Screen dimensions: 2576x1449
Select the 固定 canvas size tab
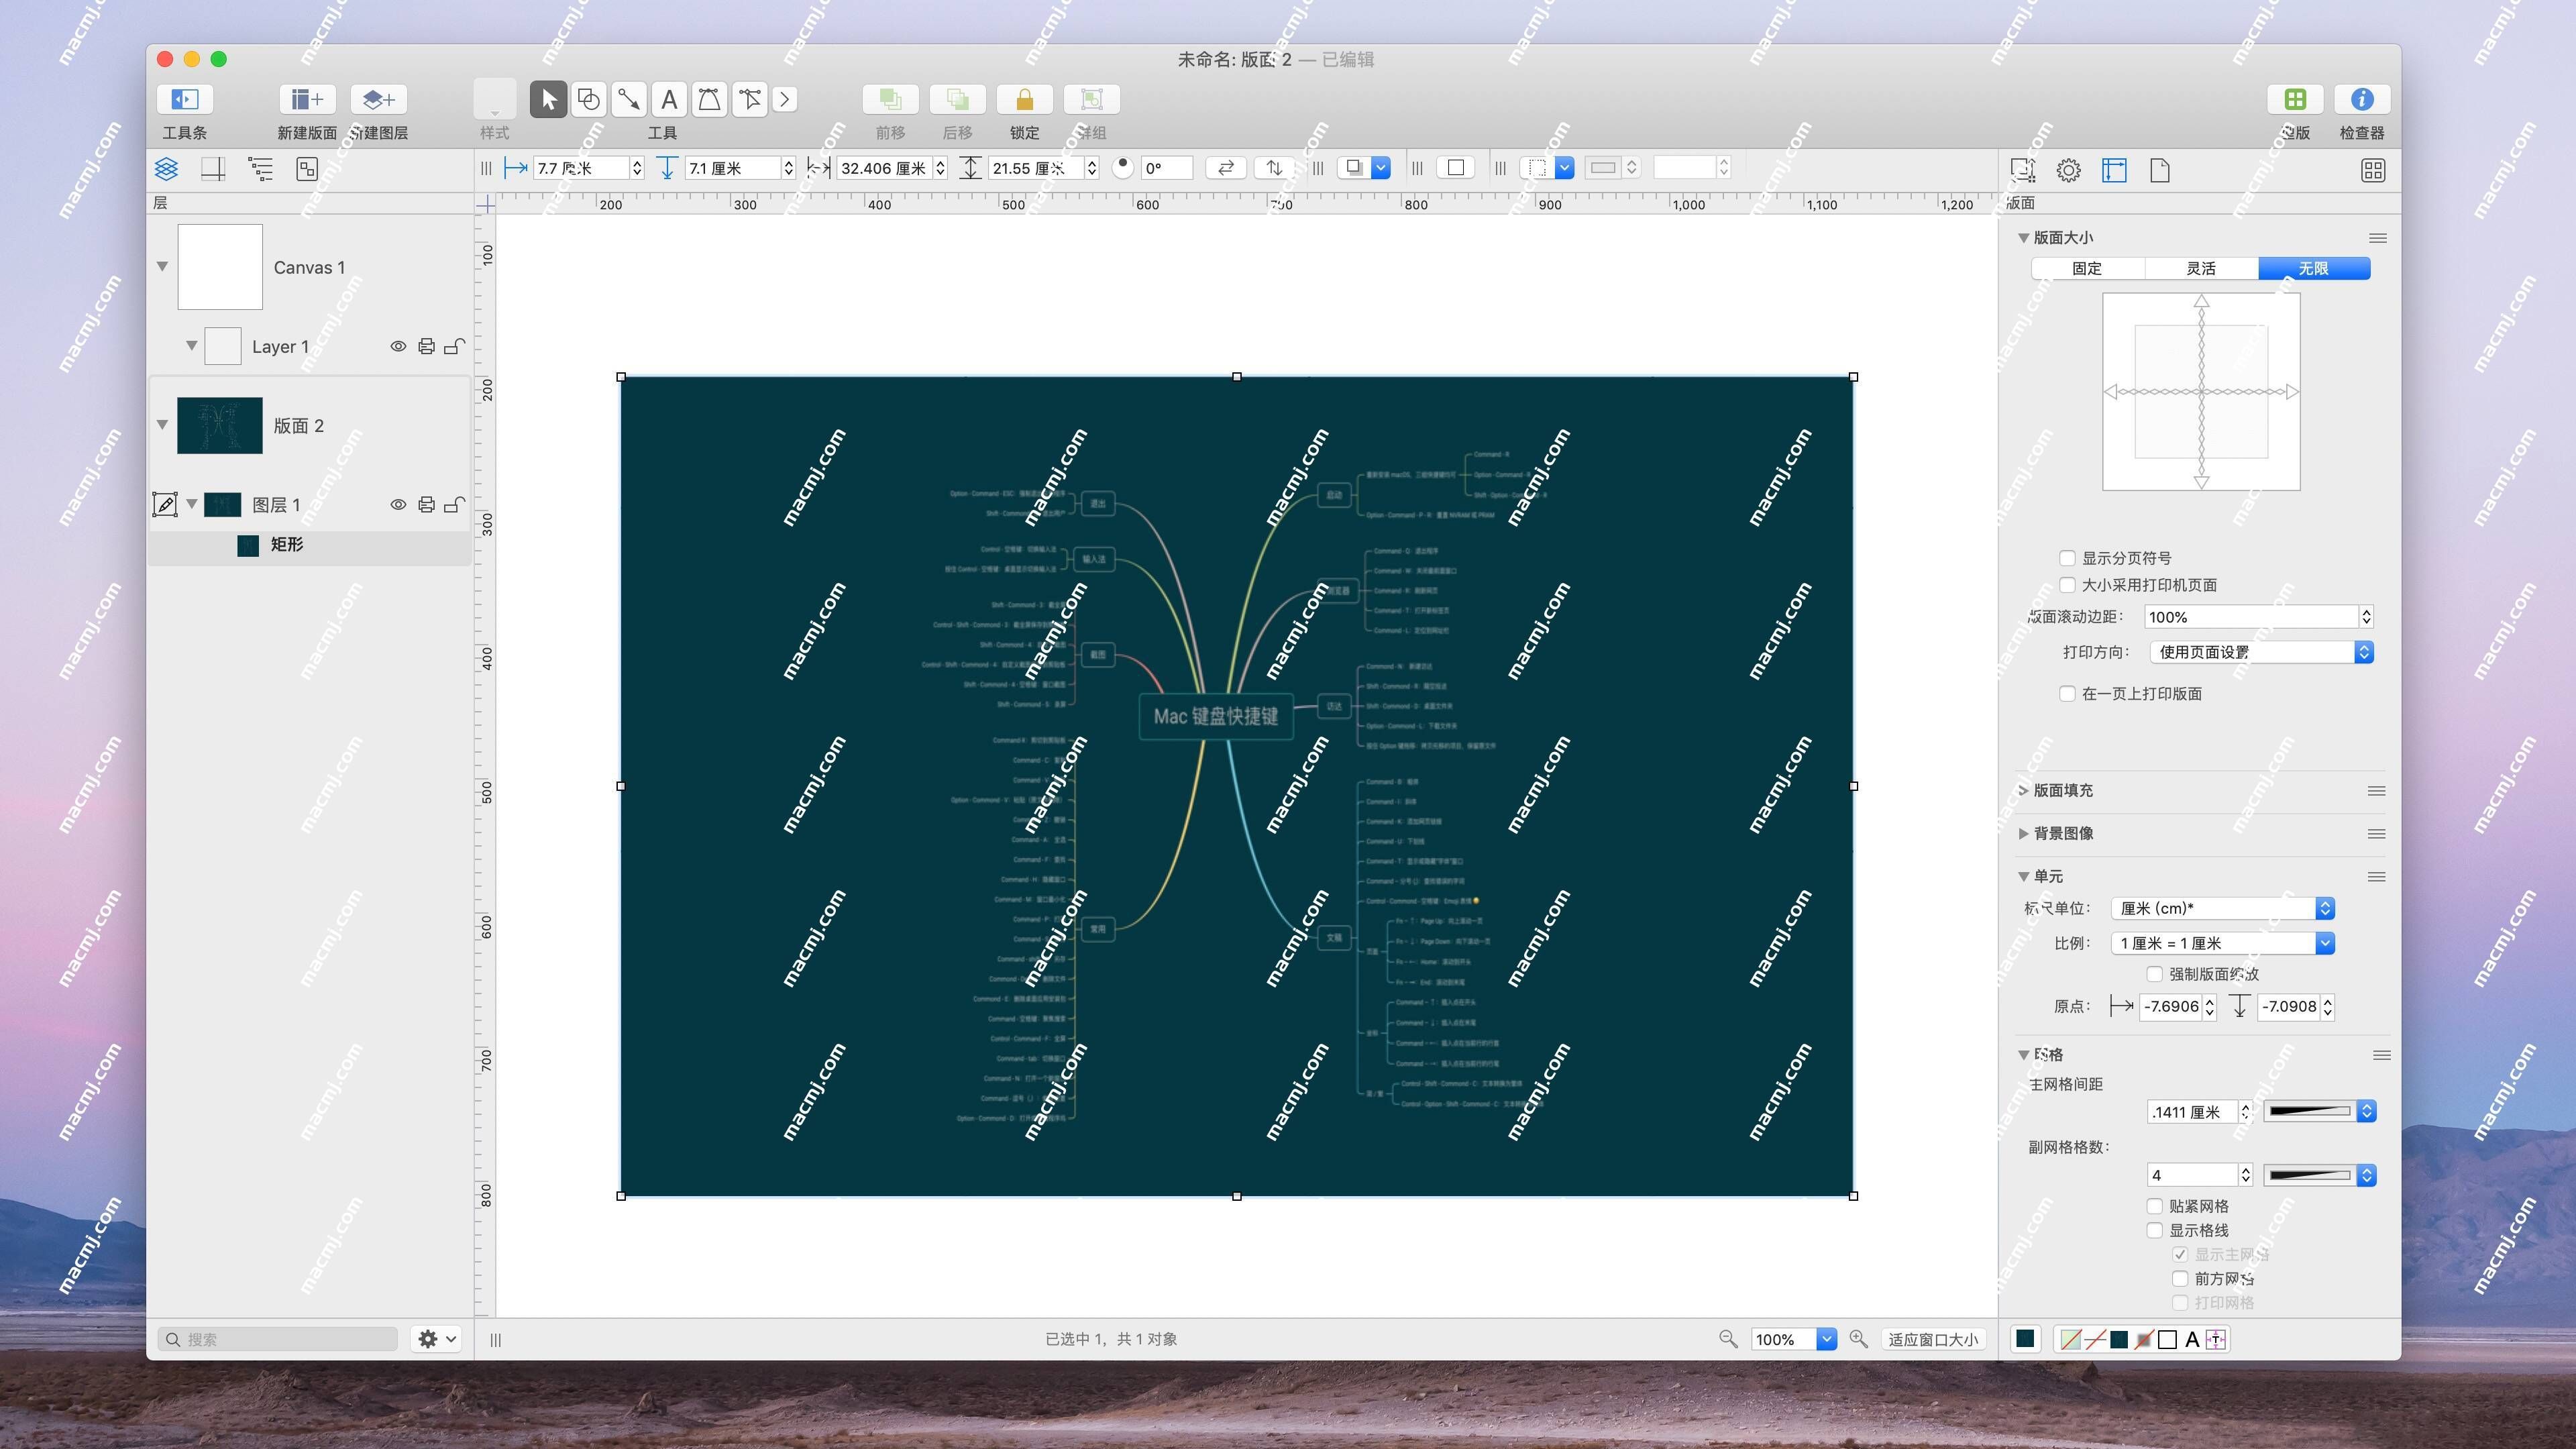pyautogui.click(x=2087, y=268)
